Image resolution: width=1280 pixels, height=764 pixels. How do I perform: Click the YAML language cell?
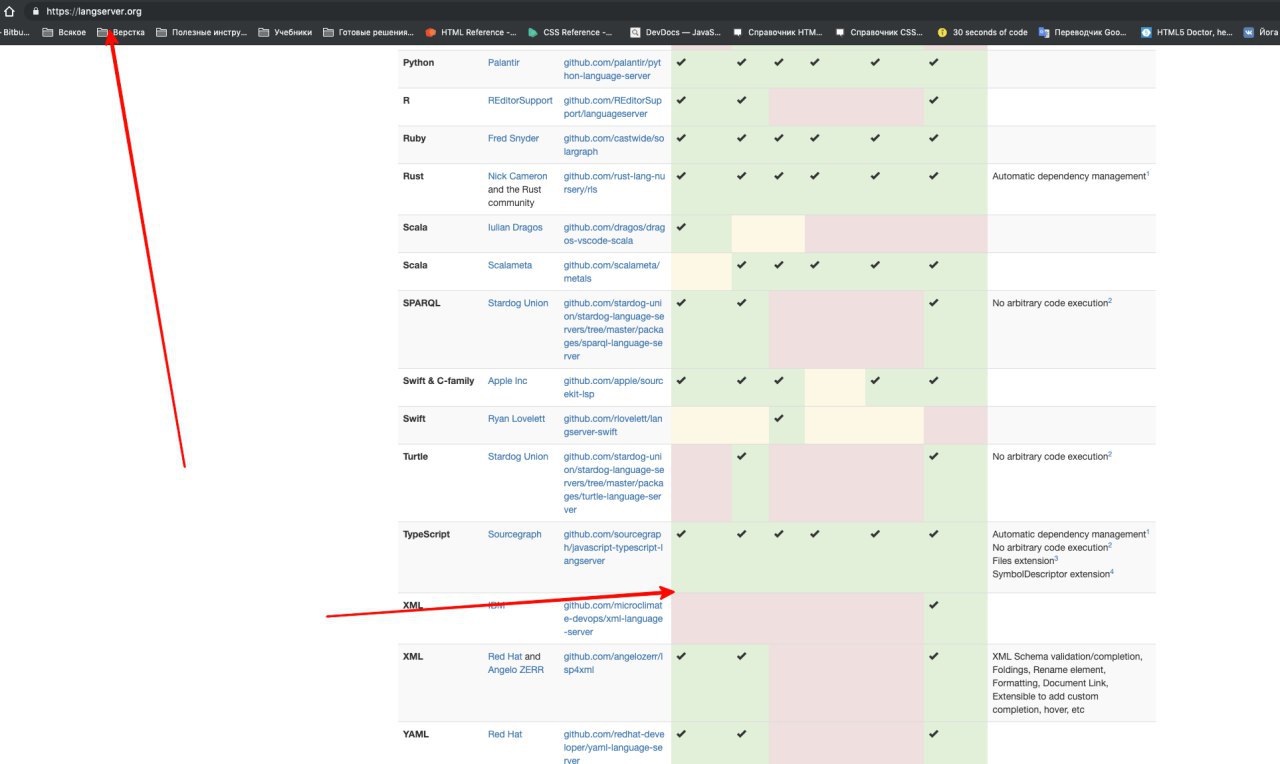(x=440, y=743)
